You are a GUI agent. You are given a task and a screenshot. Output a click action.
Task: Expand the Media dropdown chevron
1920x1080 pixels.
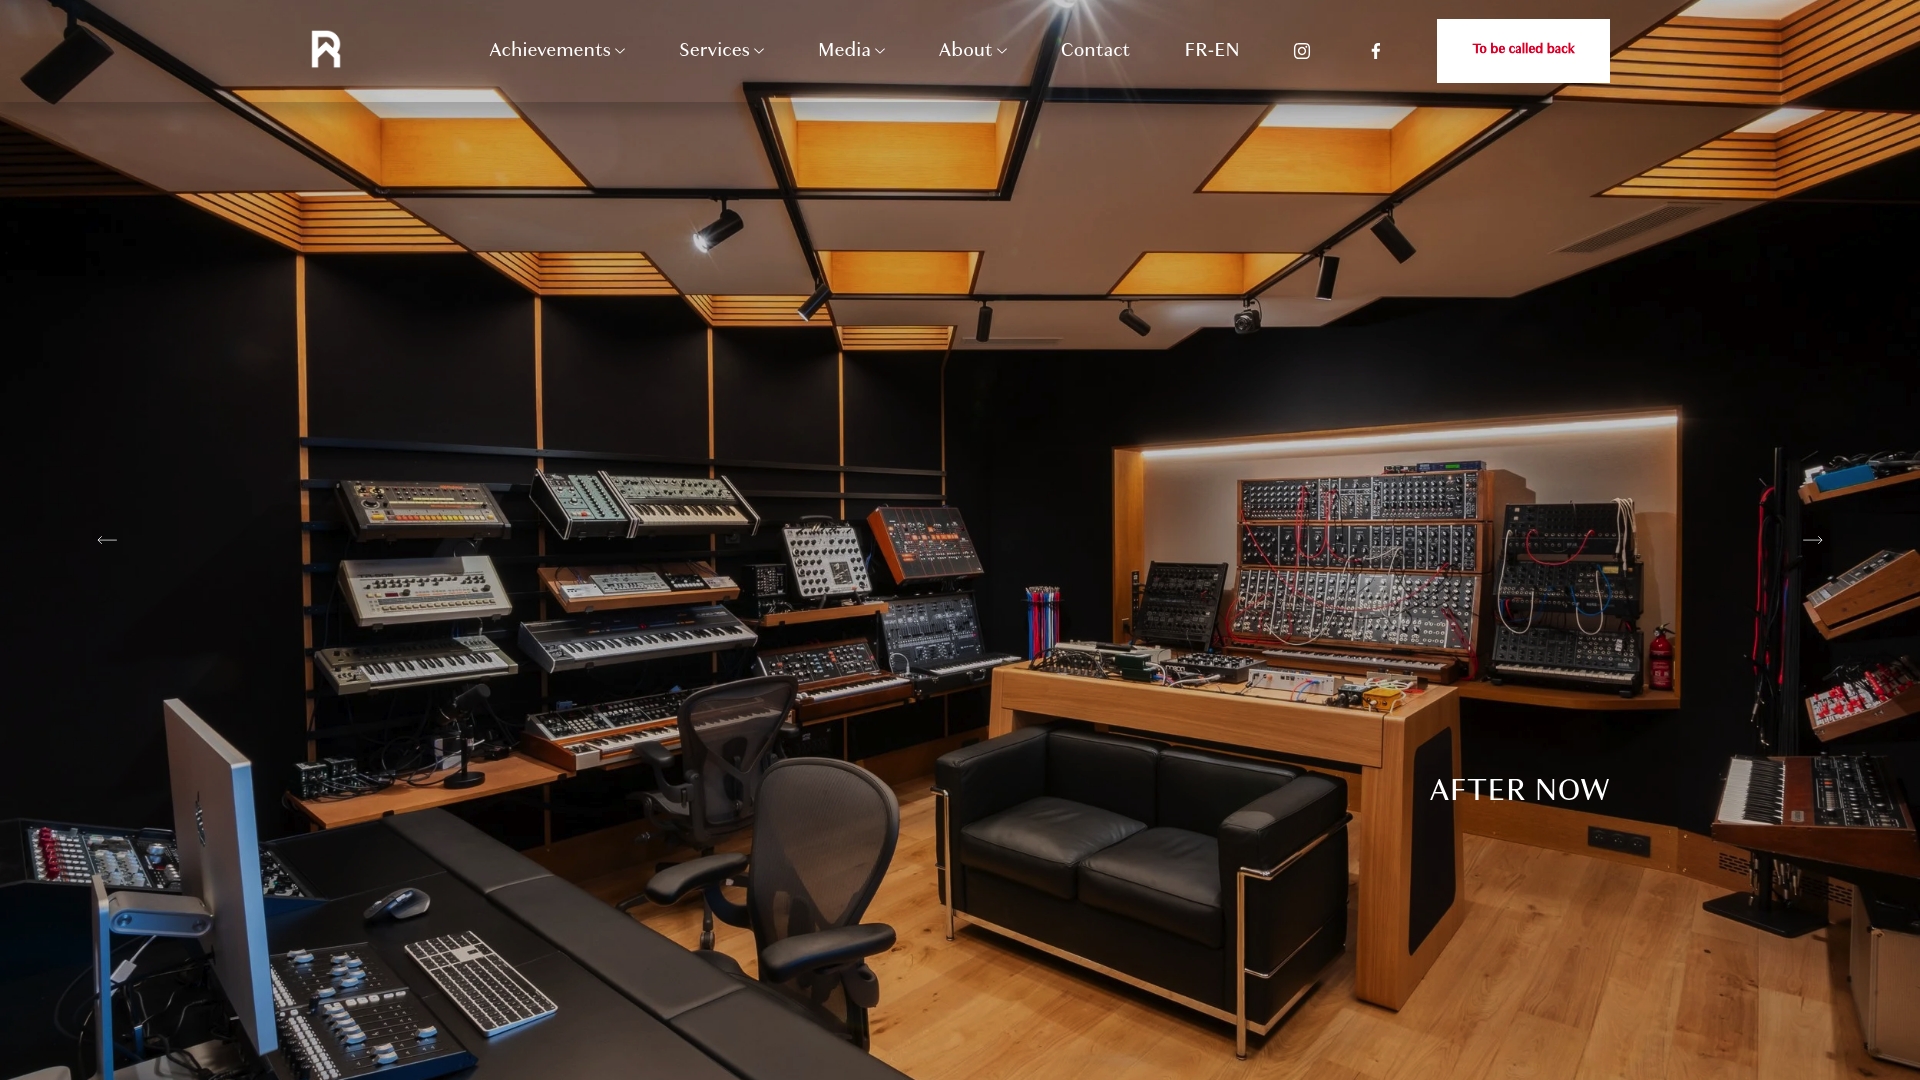(880, 51)
